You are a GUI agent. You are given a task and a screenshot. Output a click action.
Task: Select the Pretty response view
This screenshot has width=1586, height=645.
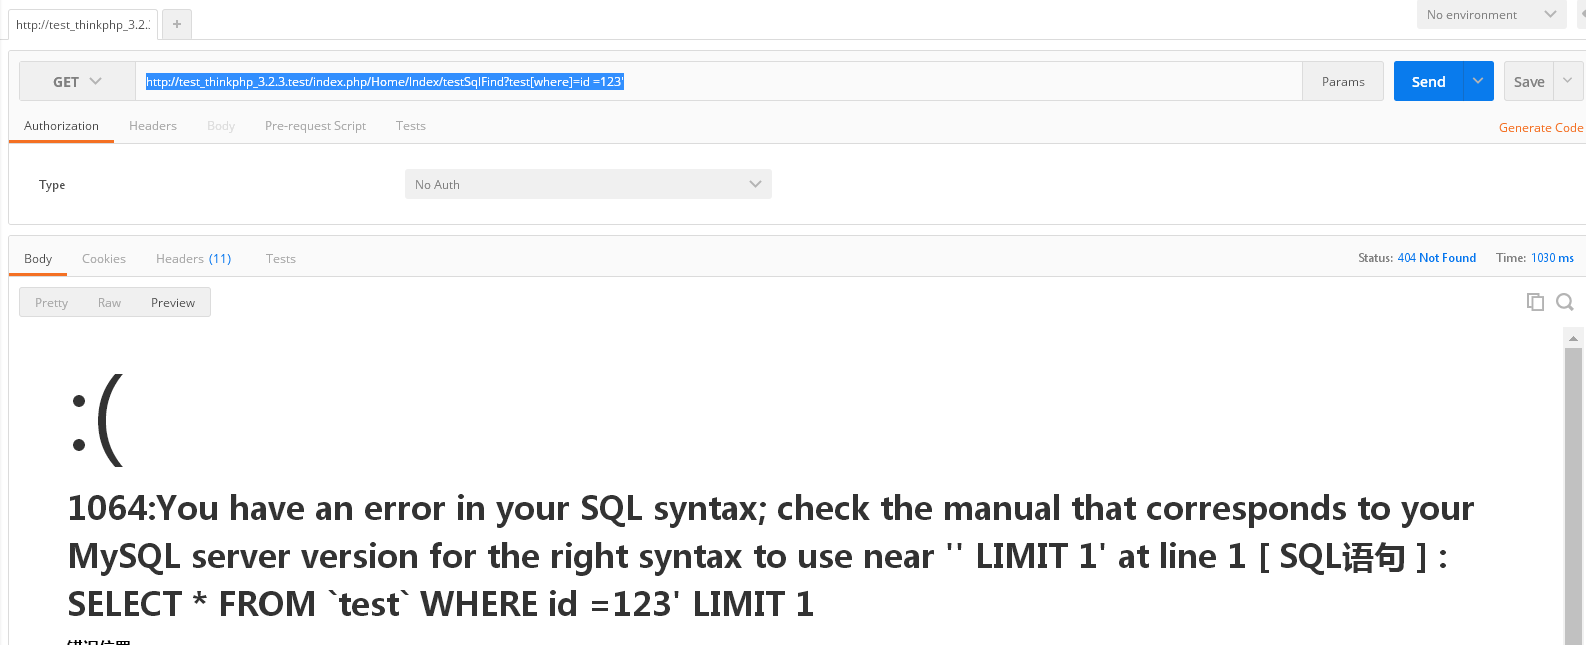pyautogui.click(x=52, y=303)
